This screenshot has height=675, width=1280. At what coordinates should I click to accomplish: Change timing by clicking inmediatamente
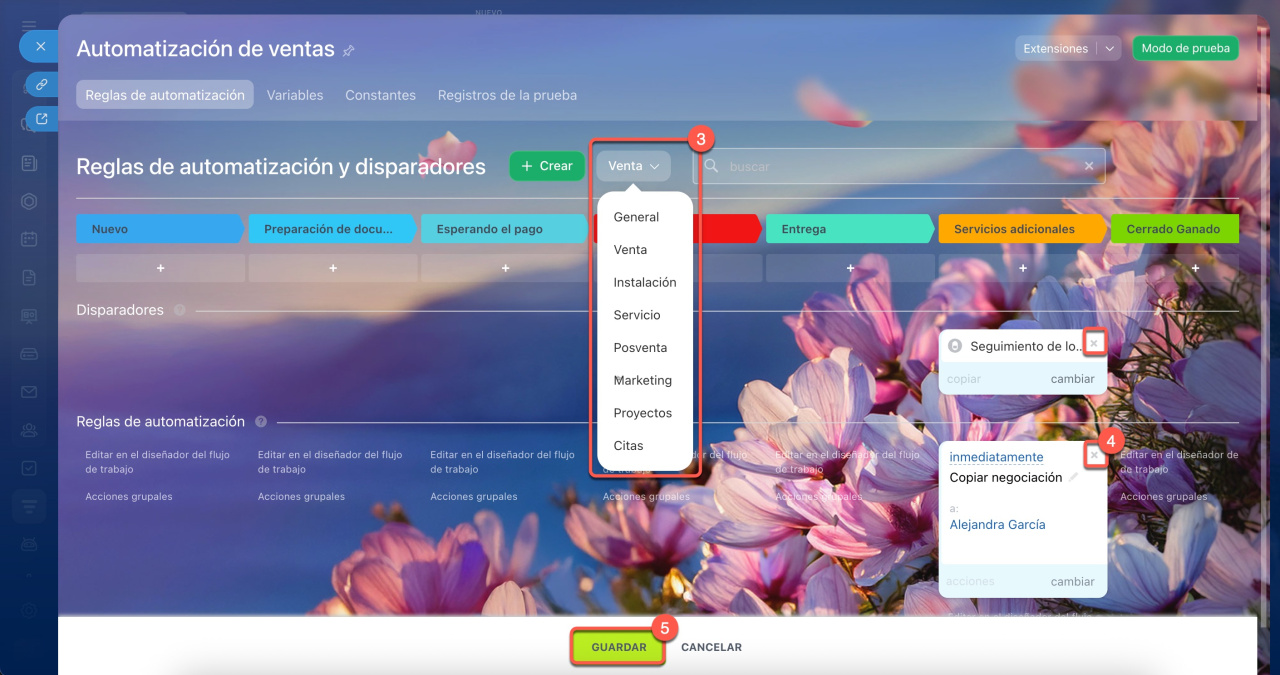[x=995, y=457]
